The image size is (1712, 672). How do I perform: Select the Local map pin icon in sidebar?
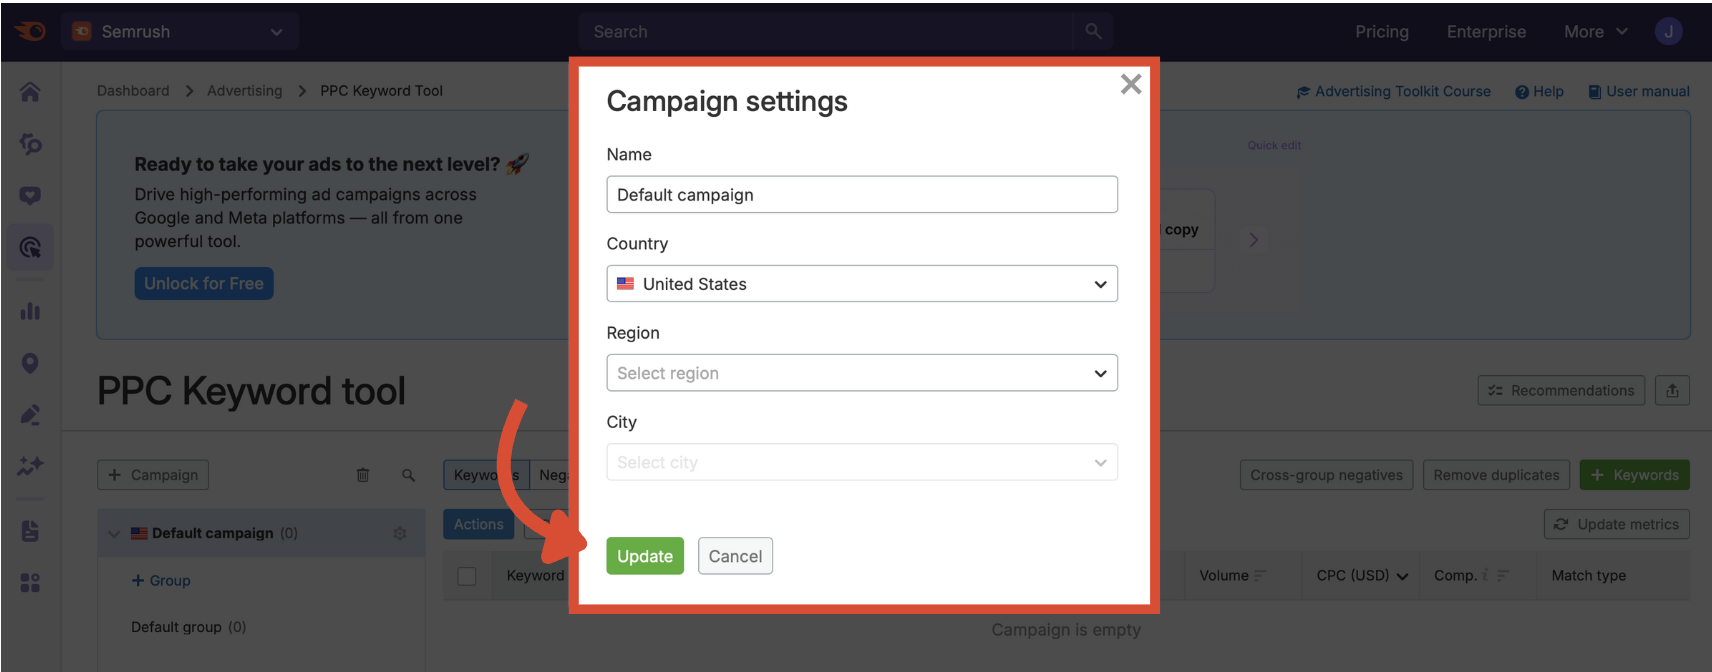30,363
